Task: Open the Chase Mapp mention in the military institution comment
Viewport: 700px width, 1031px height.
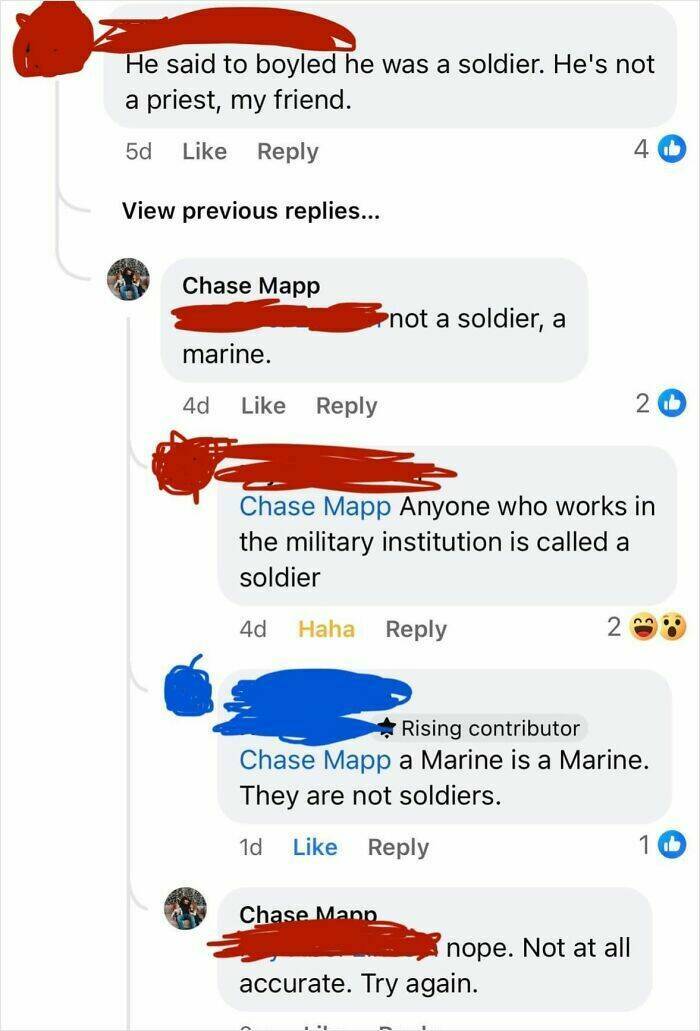Action: pos(315,506)
